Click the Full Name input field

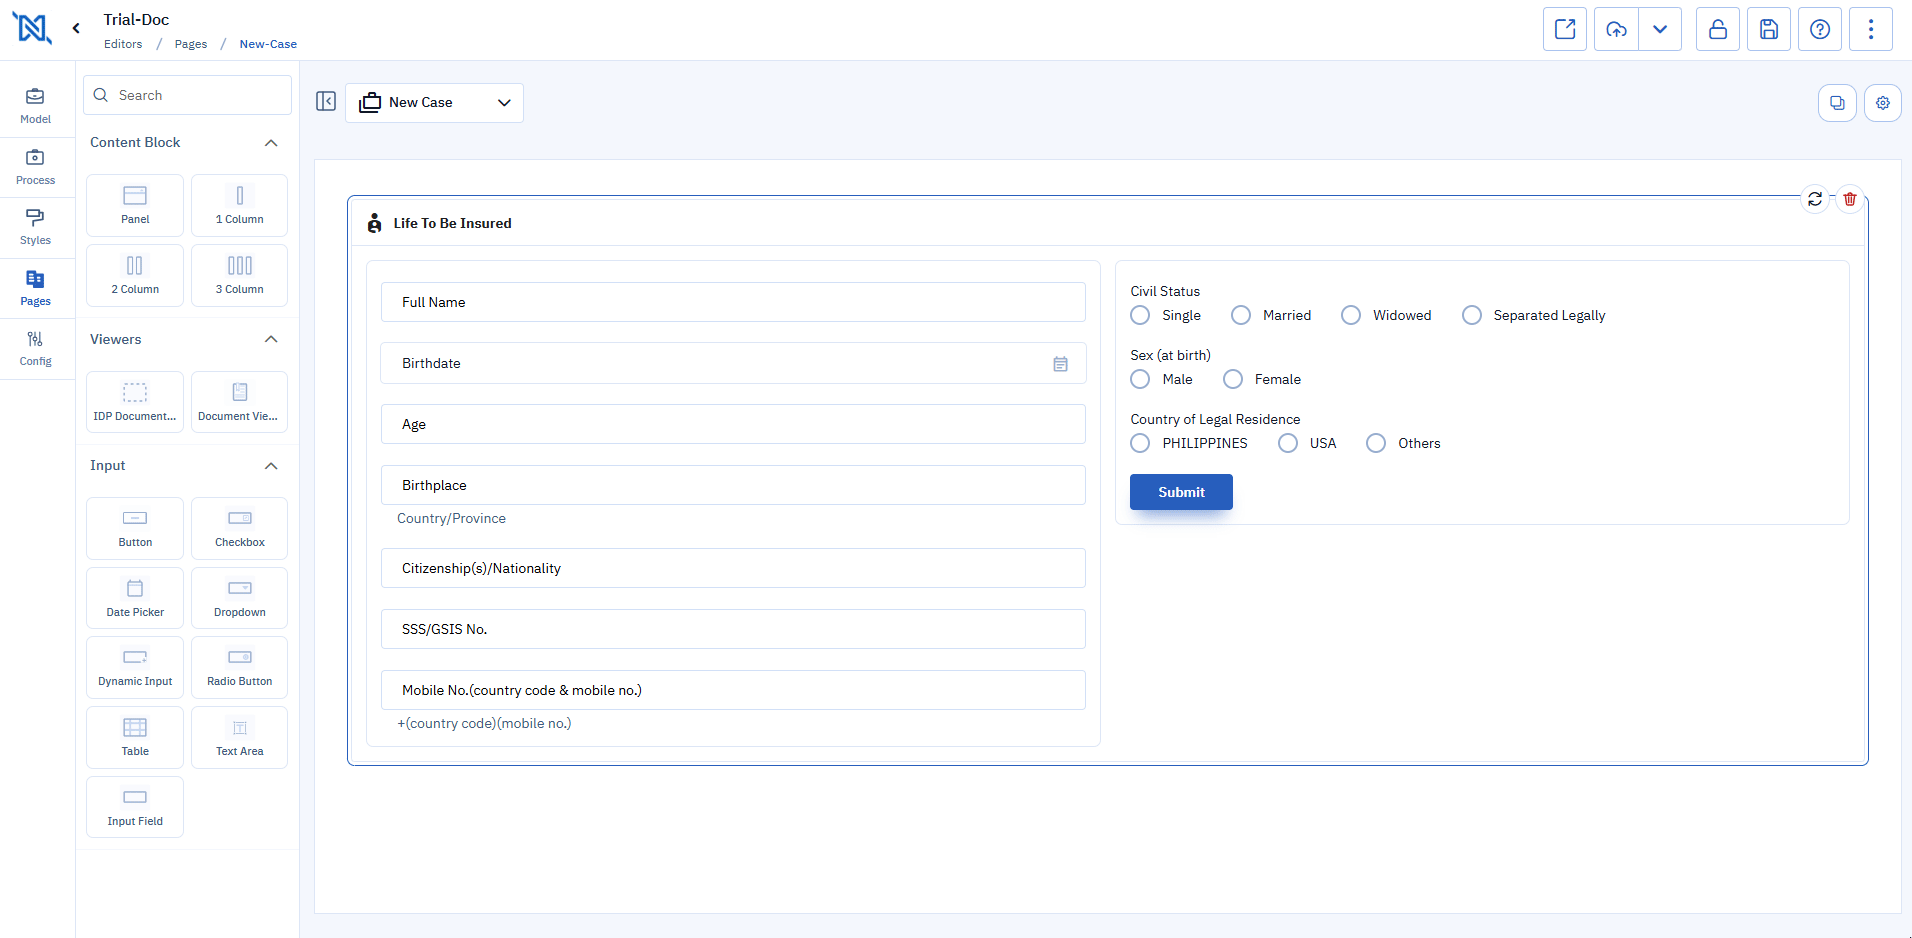(733, 302)
